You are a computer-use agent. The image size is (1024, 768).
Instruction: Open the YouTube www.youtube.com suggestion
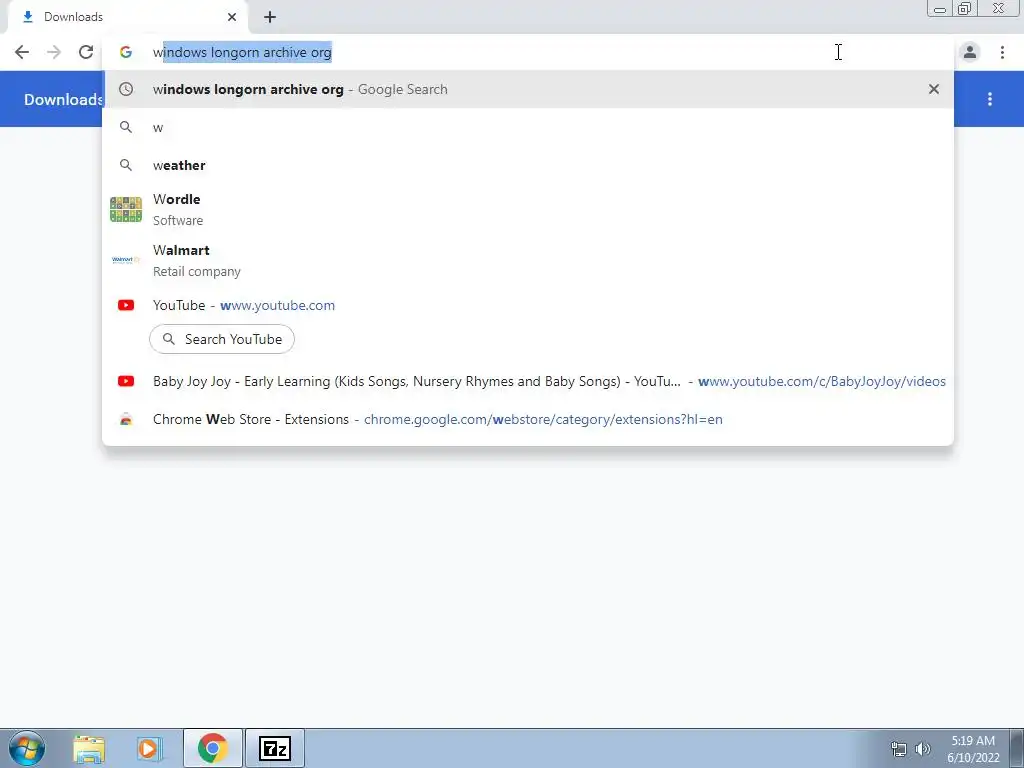click(528, 305)
